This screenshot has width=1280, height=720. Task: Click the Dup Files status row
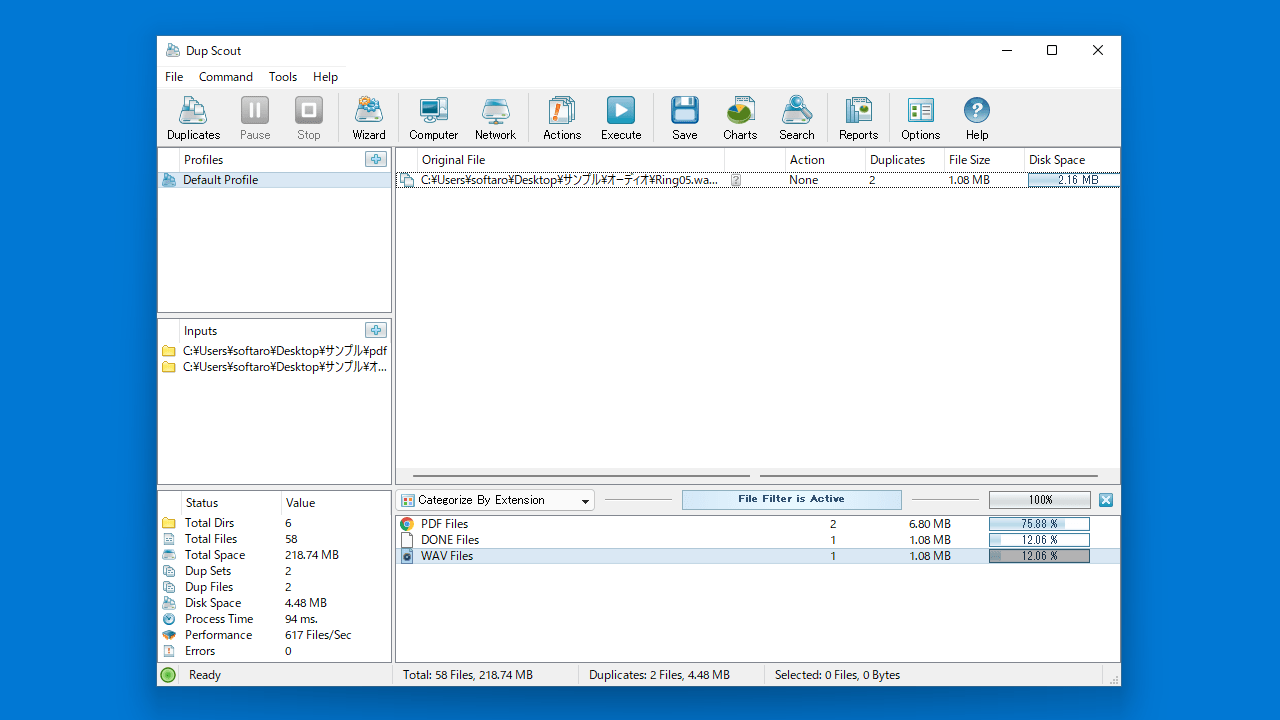click(x=275, y=587)
